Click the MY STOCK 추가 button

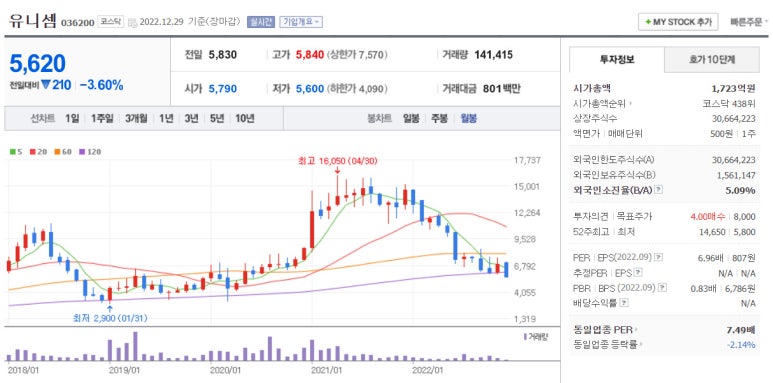678,22
